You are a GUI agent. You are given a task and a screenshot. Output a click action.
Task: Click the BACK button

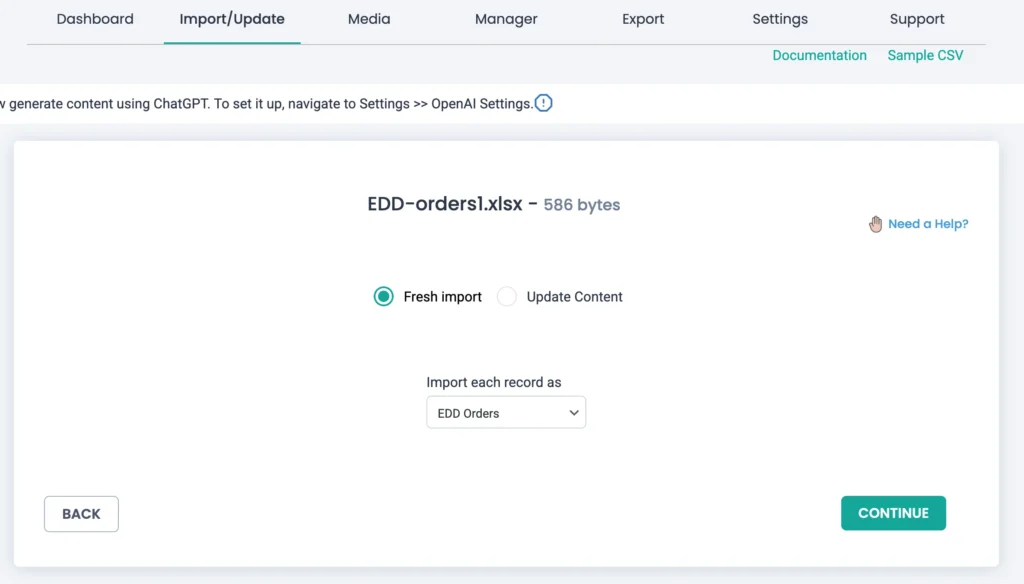pyautogui.click(x=81, y=513)
